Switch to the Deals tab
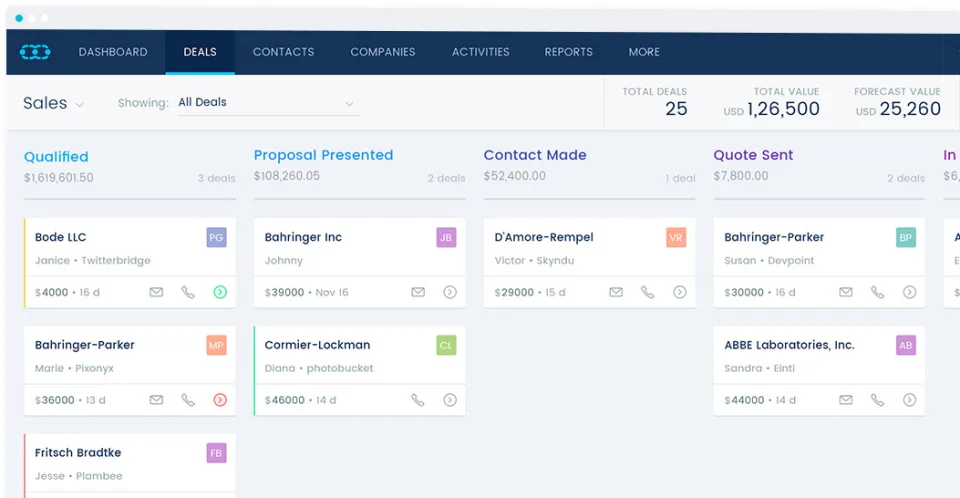Screen dimensions: 960x498 click(200, 52)
